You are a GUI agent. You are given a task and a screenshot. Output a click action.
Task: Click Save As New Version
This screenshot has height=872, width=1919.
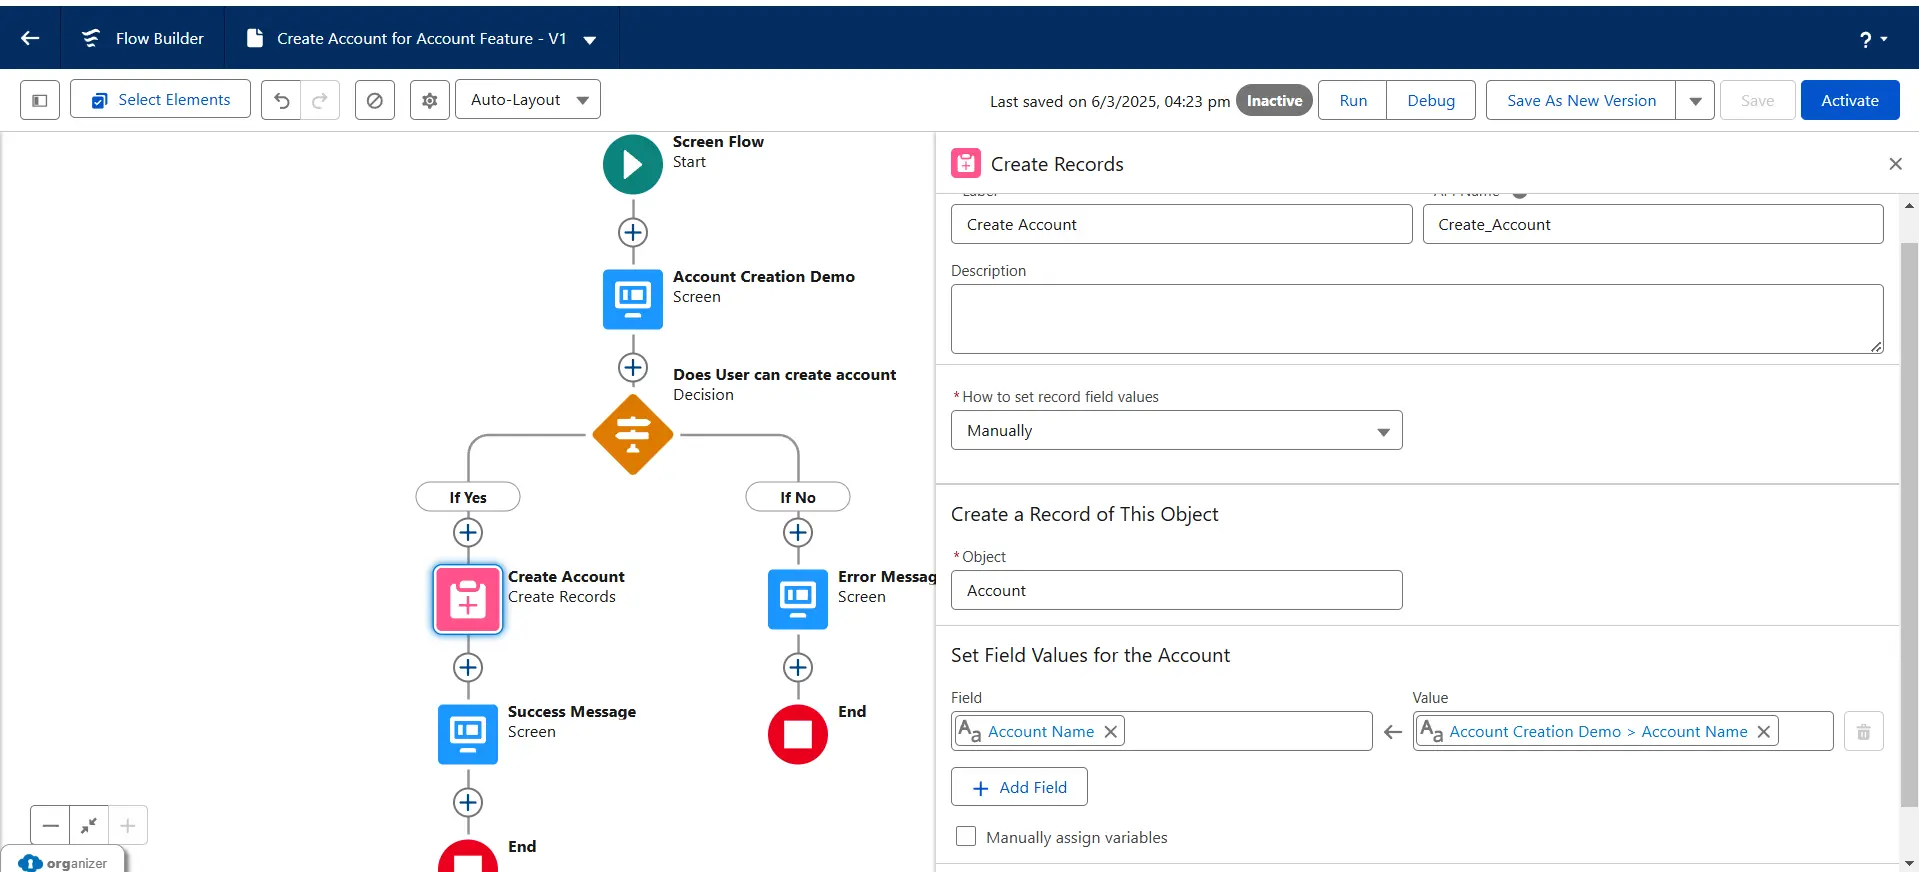[1581, 100]
